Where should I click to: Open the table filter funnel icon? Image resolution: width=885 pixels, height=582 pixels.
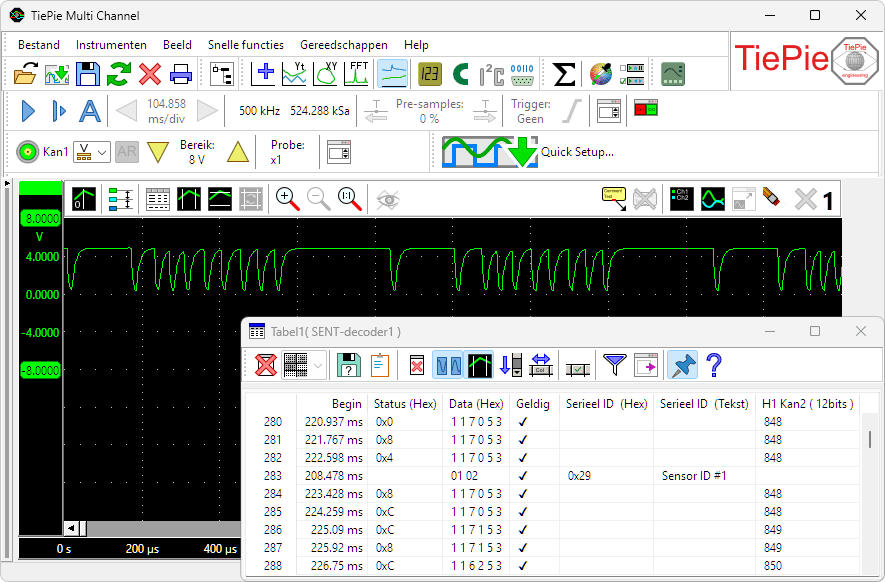point(615,365)
